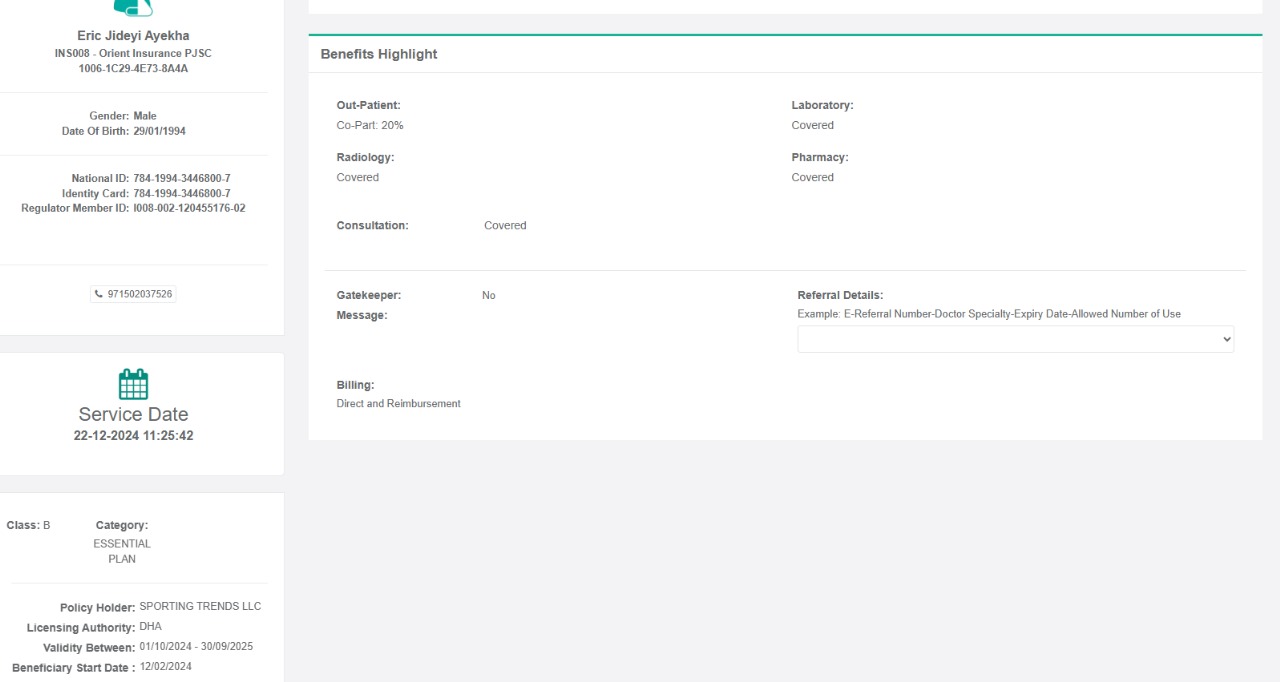The image size is (1280, 682).
Task: Click the service timestamp 22-12-2024 11:25:42
Action: [133, 436]
